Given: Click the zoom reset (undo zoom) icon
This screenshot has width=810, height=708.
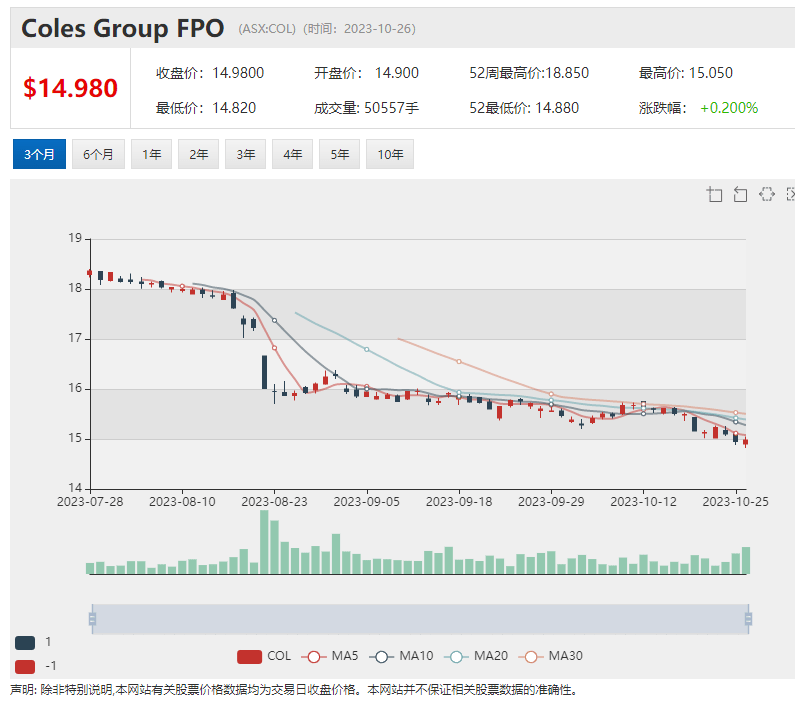Looking at the screenshot, I should pos(740,194).
